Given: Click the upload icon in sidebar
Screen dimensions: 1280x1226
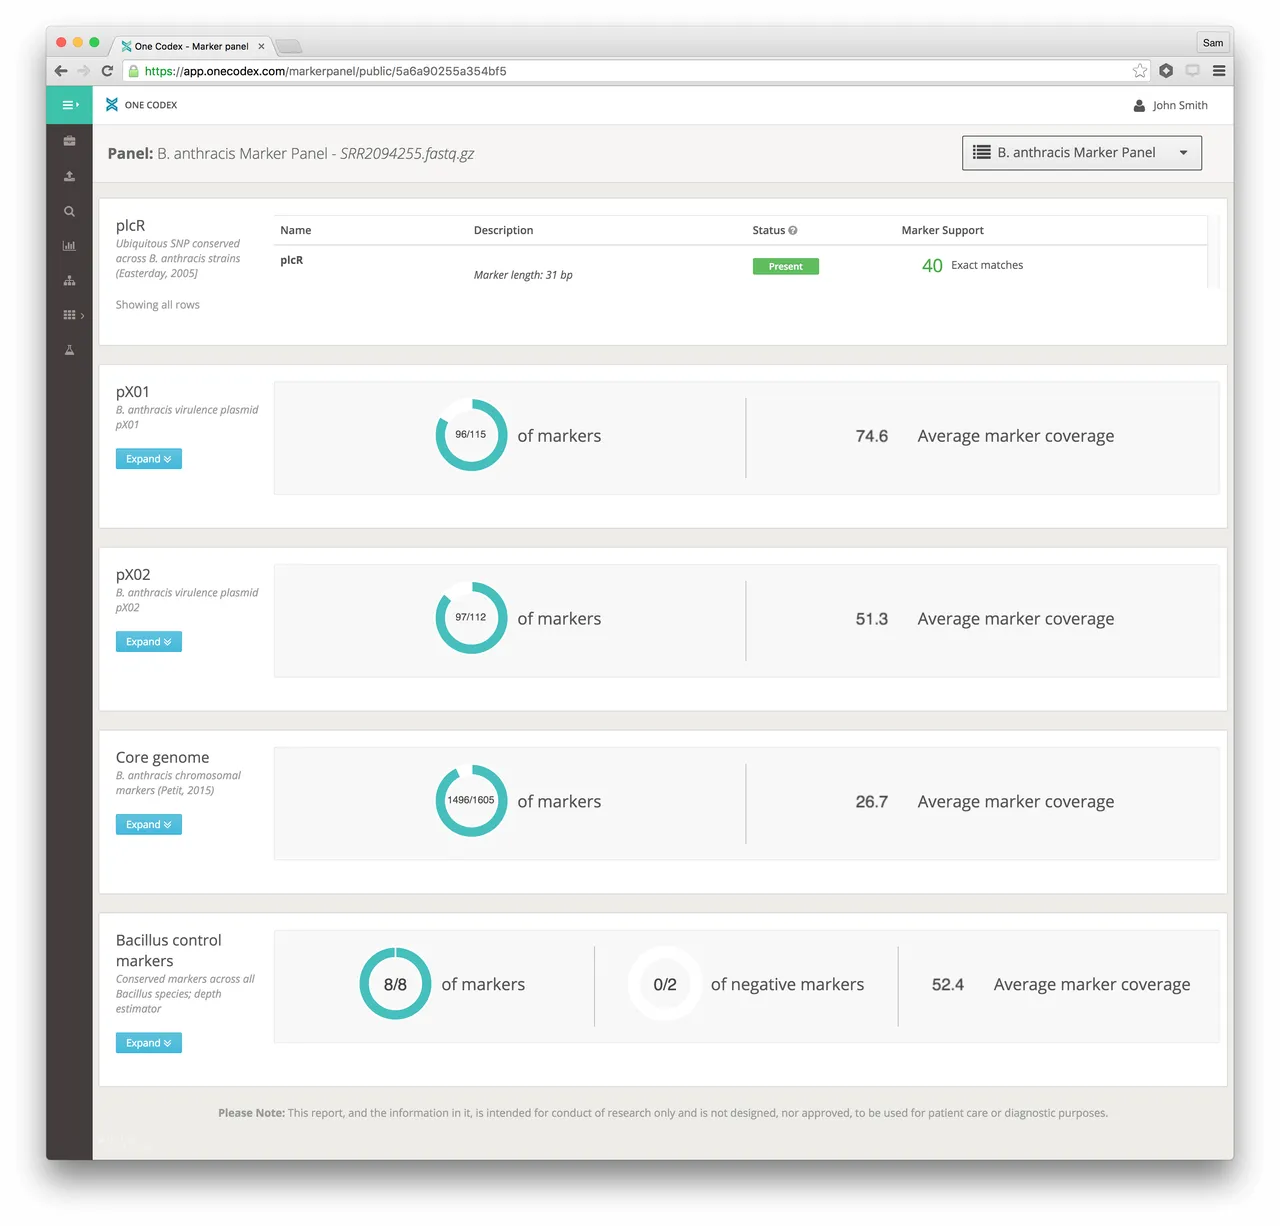Looking at the screenshot, I should [x=69, y=176].
